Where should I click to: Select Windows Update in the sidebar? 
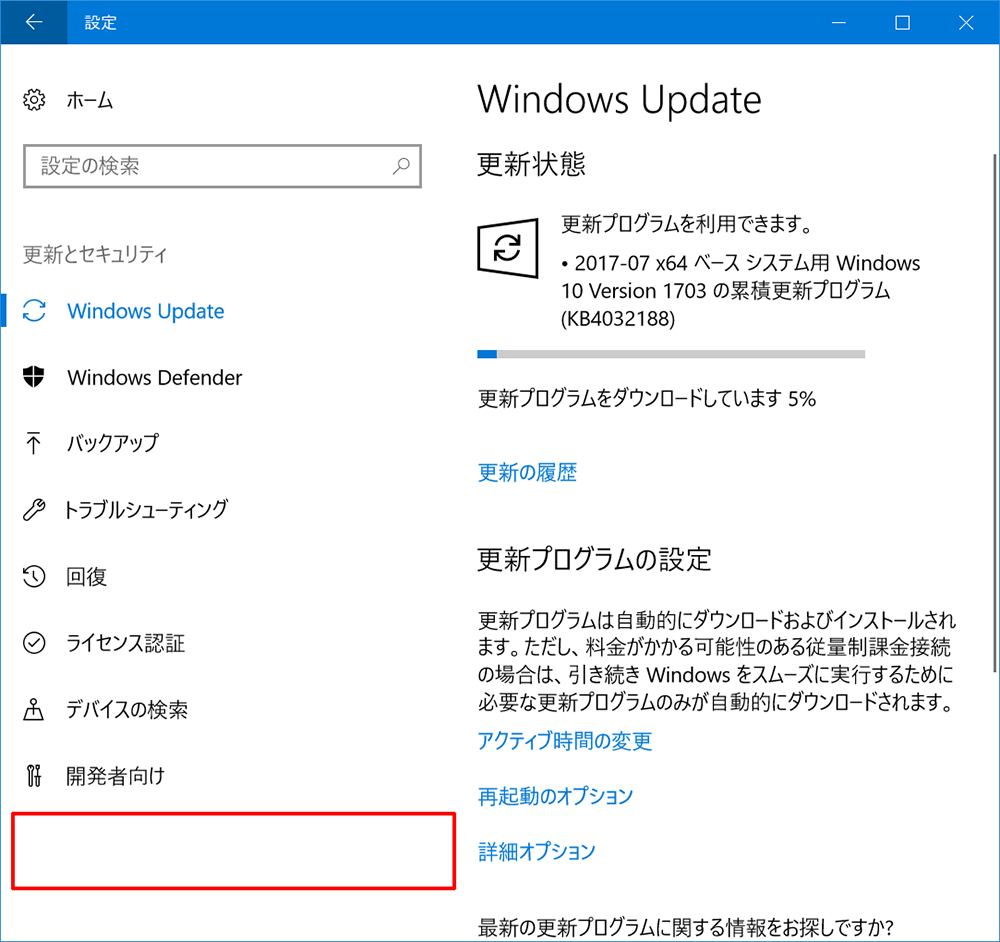coord(146,311)
